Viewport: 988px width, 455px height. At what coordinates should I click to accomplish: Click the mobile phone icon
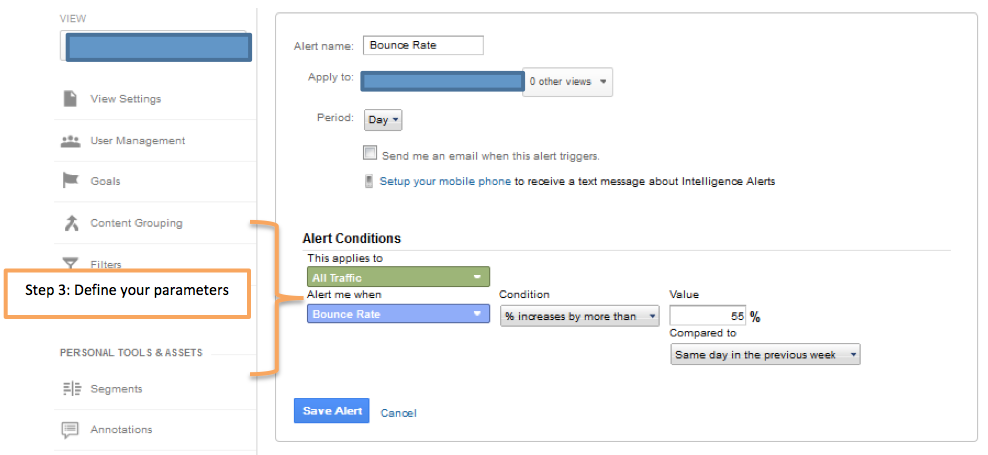pyautogui.click(x=369, y=182)
